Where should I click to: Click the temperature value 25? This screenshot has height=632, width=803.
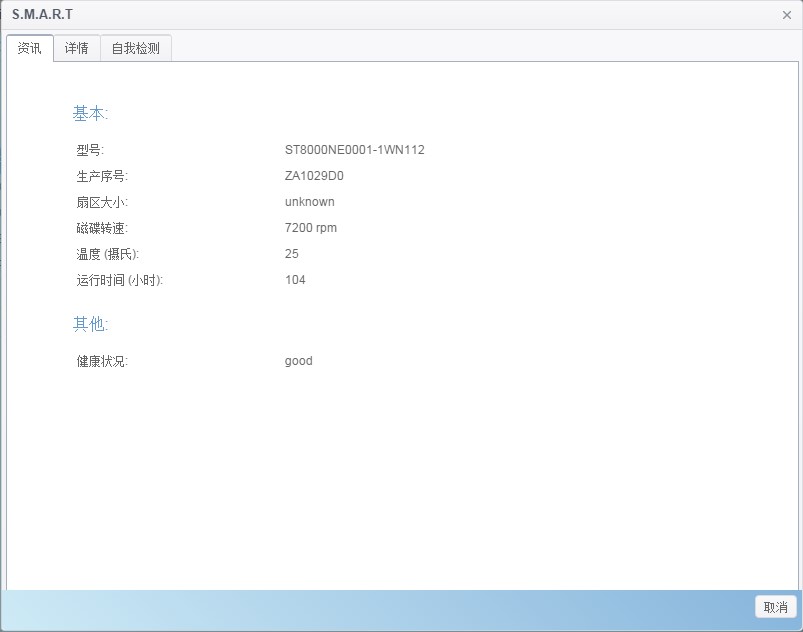(x=292, y=254)
